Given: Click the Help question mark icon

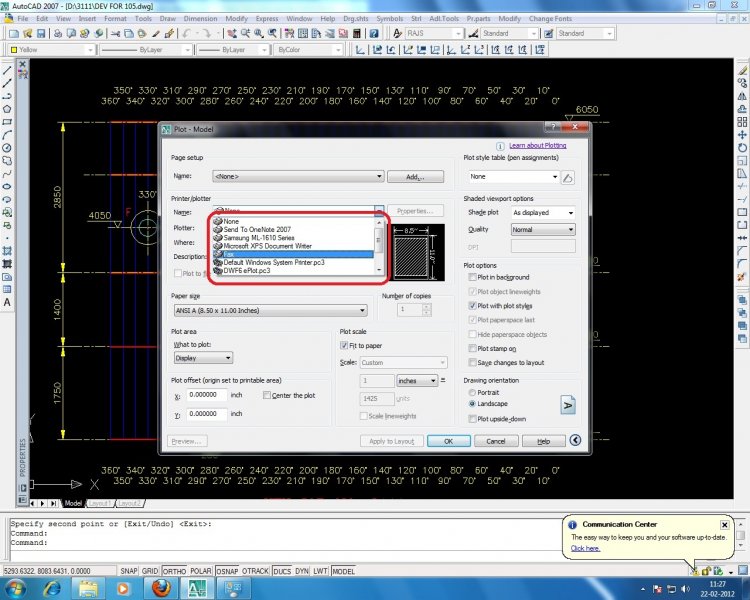Looking at the screenshot, I should click(374, 33).
